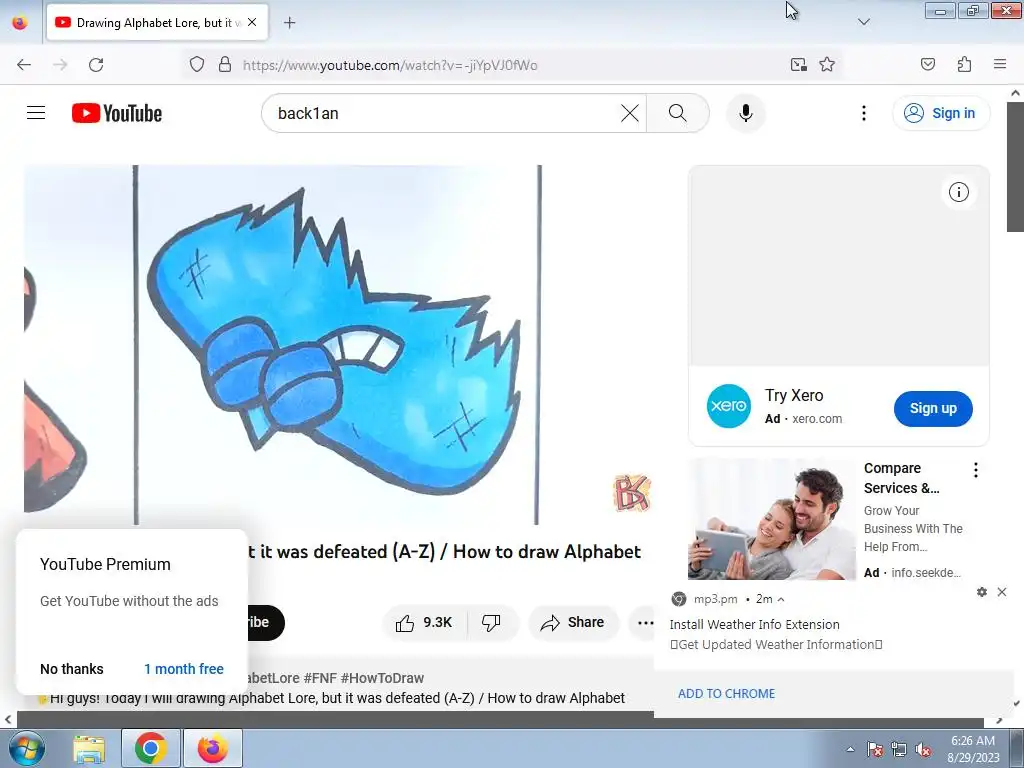This screenshot has height=768, width=1024.
Task: Open network tray icon
Action: (899, 750)
